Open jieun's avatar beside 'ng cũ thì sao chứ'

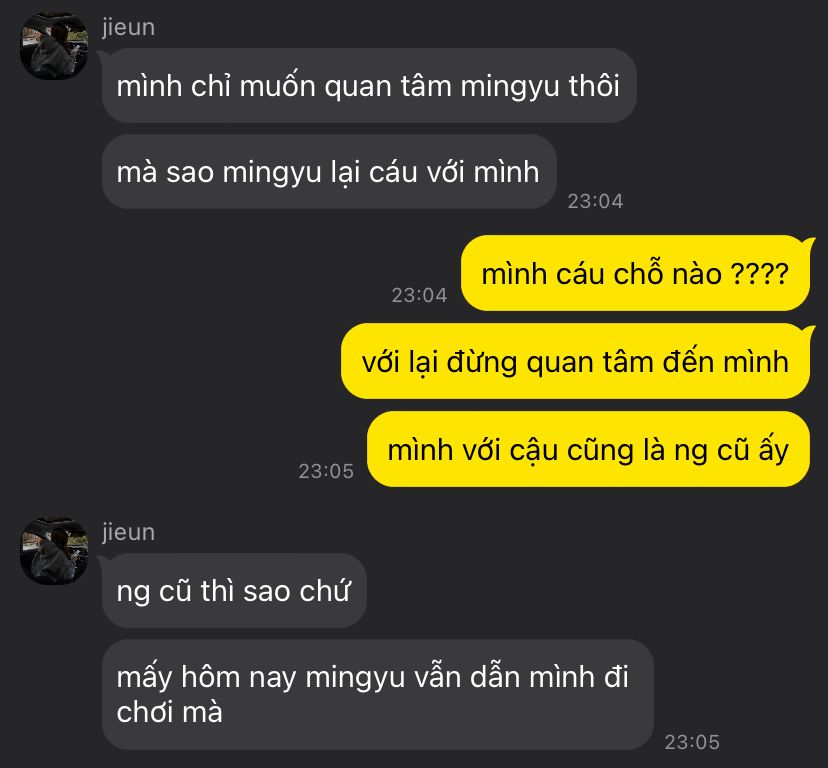53,551
